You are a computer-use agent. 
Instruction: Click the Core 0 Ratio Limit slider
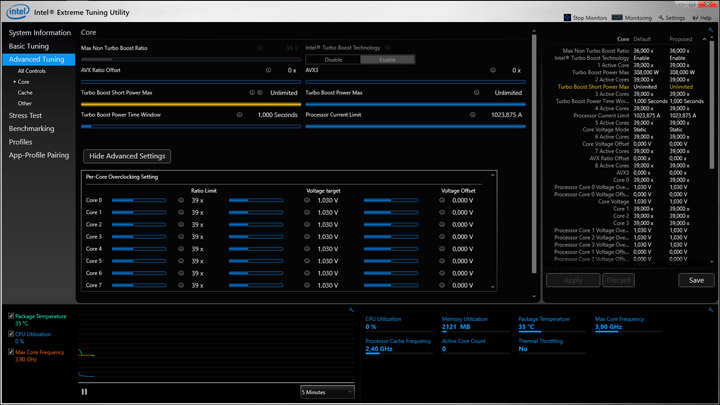tap(139, 200)
